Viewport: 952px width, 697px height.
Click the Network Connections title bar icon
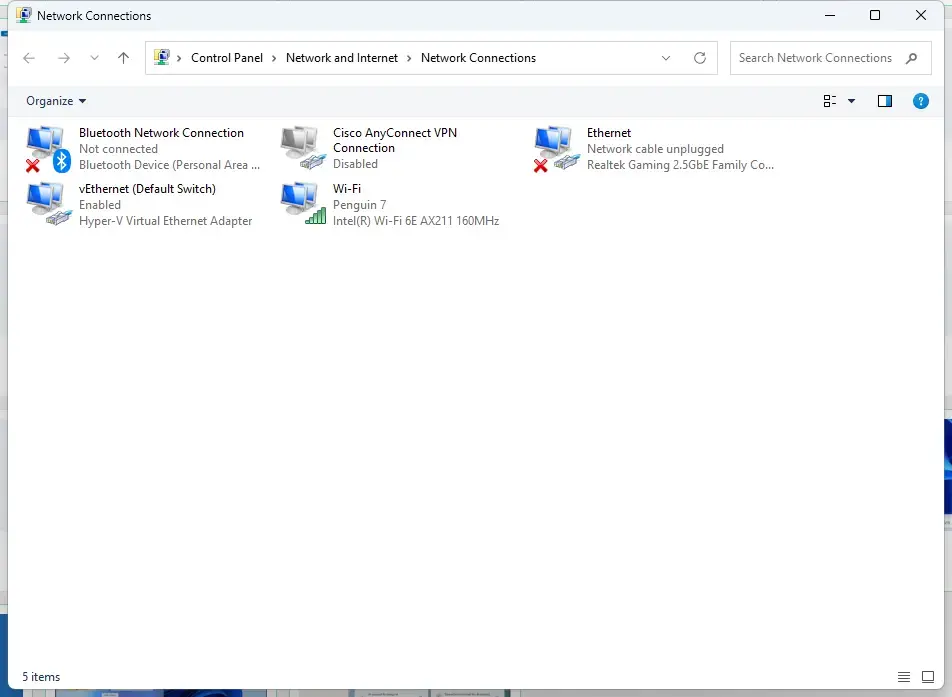[x=24, y=15]
